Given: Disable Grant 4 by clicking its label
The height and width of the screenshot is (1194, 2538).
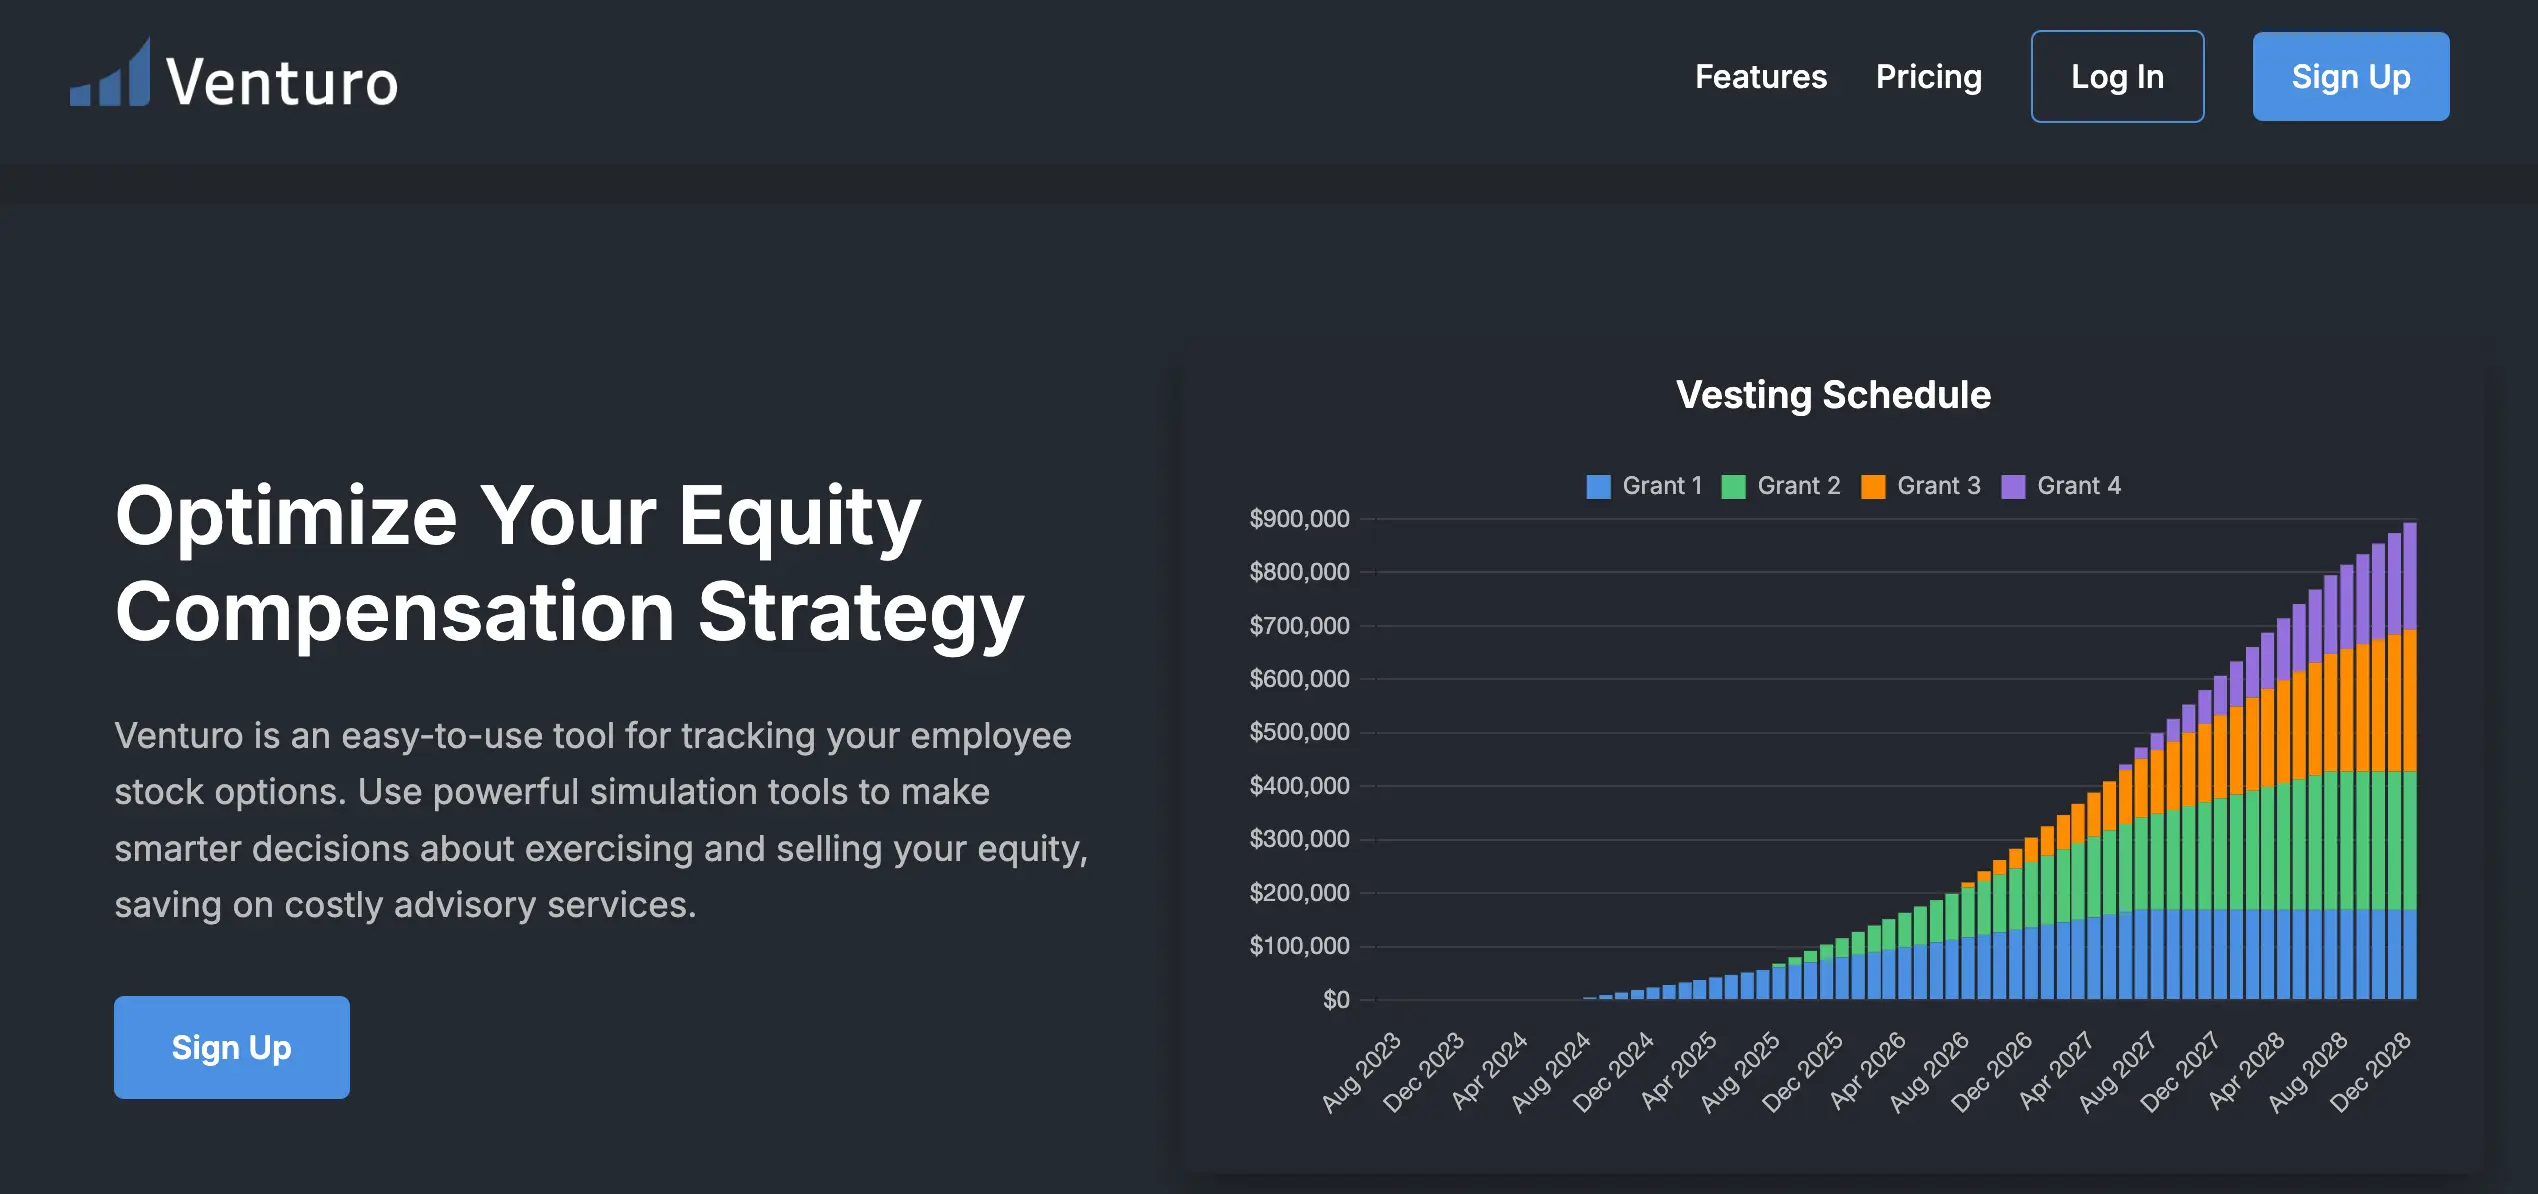Looking at the screenshot, I should point(2078,486).
